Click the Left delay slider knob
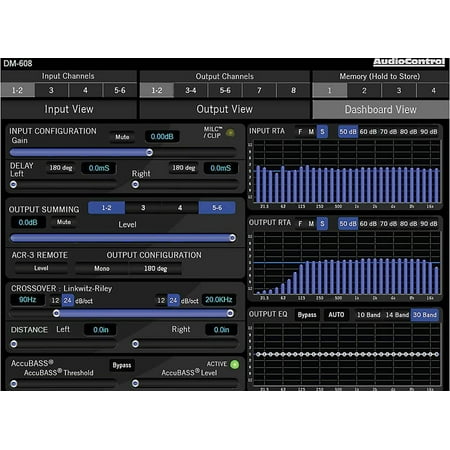 tap(13, 184)
